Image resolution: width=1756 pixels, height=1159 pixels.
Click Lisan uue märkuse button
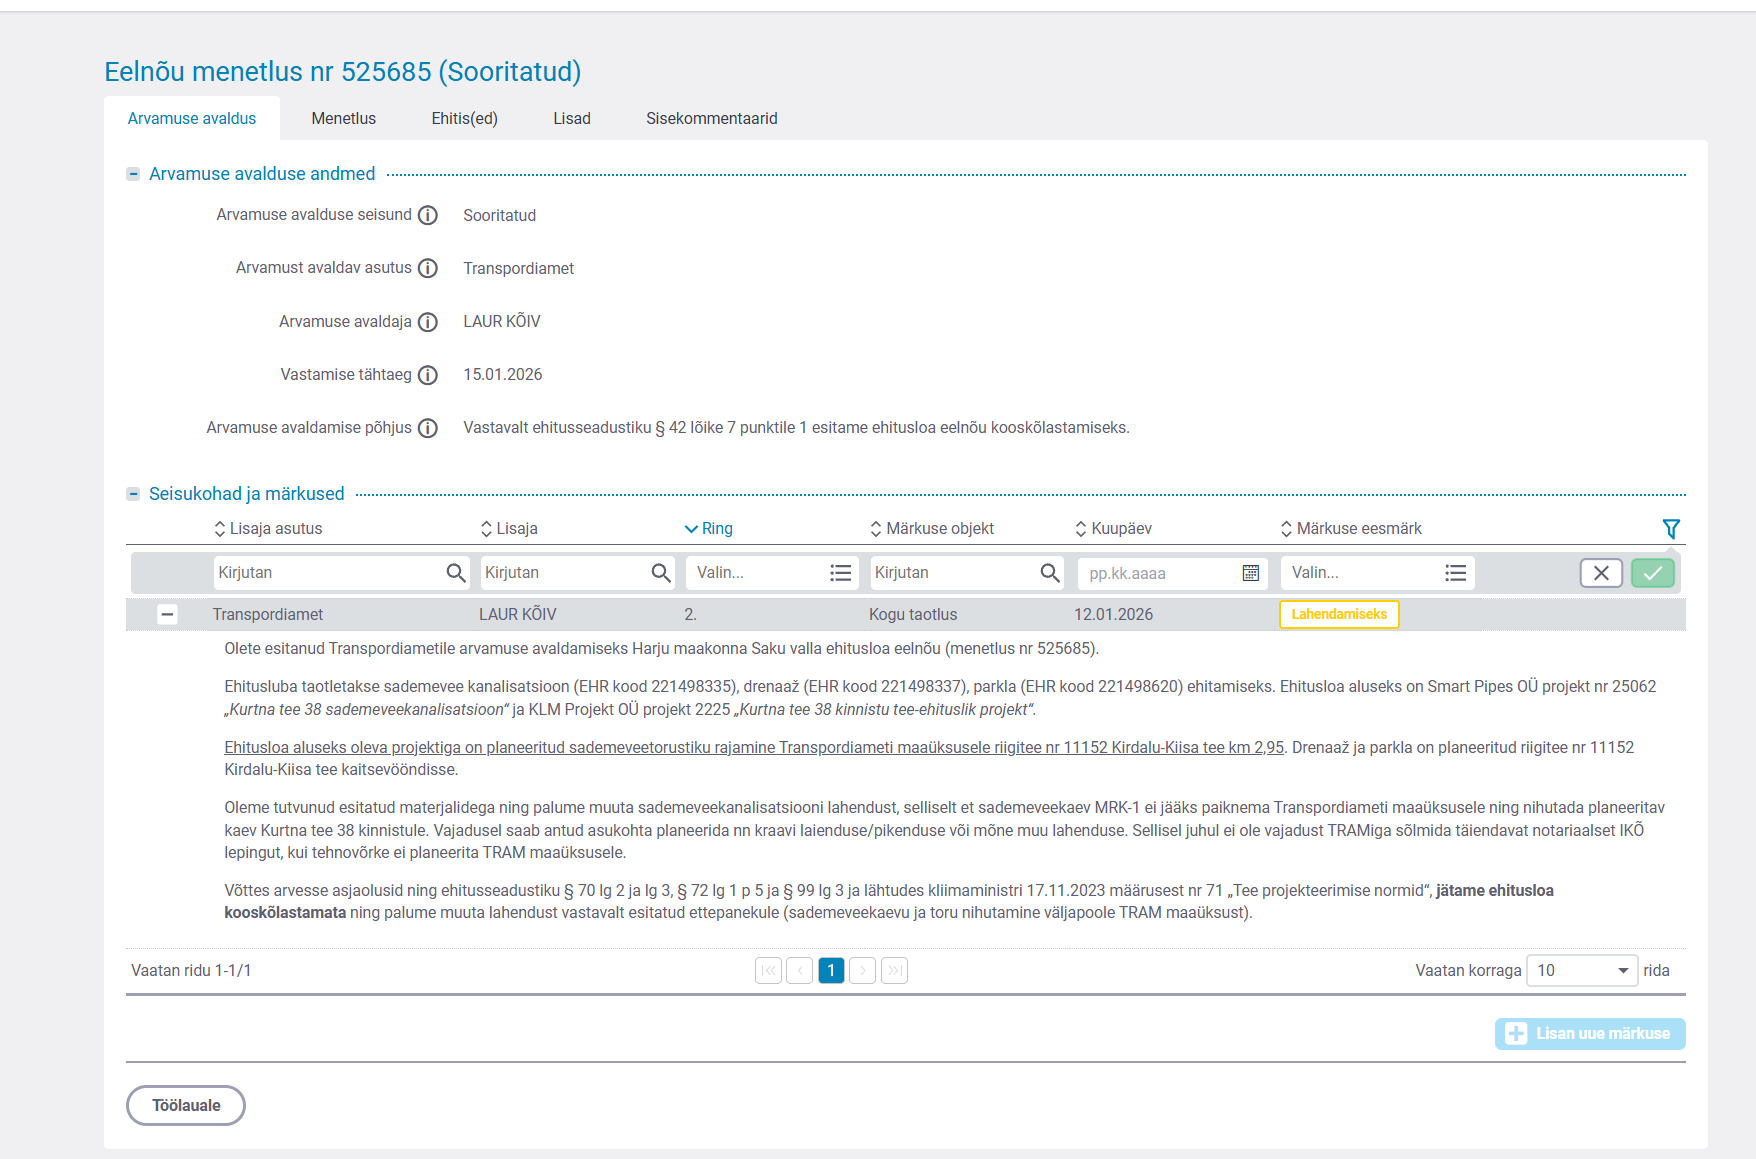coord(1589,1034)
